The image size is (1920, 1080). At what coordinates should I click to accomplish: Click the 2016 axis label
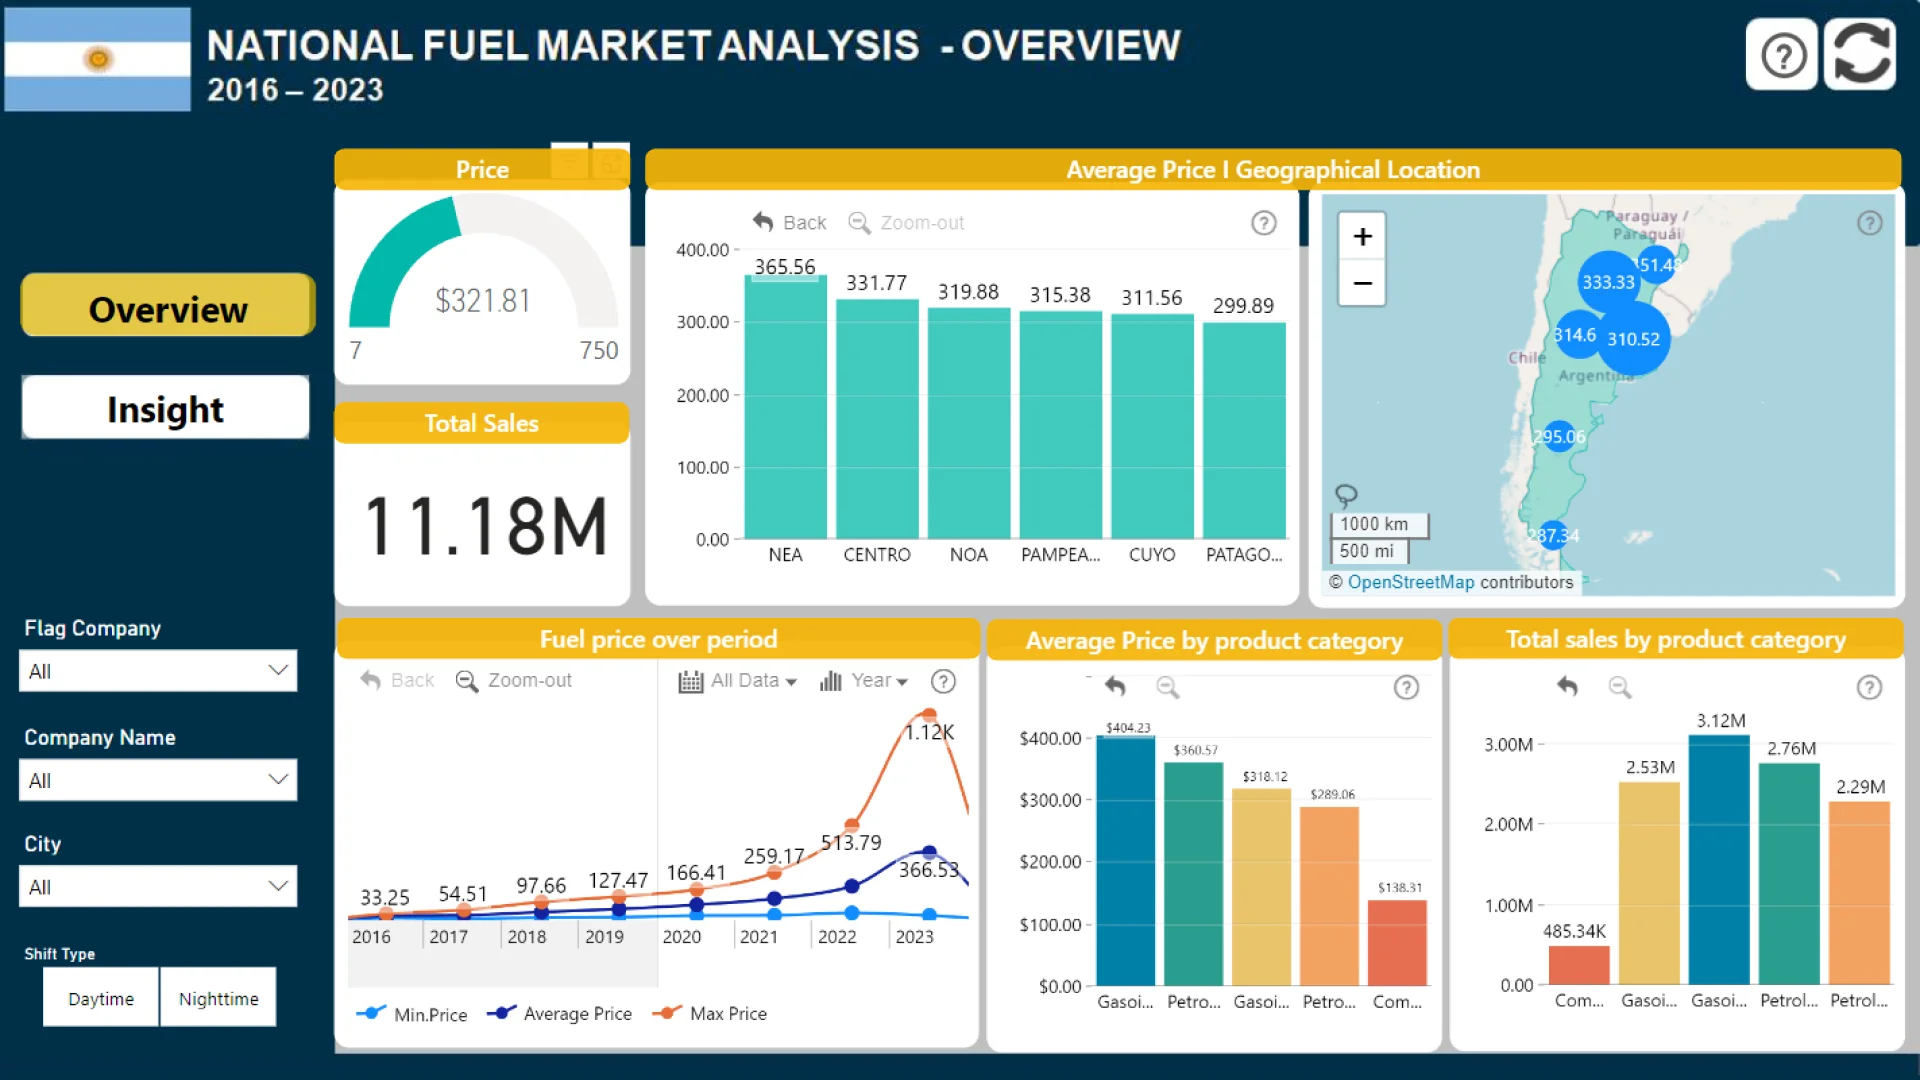pos(371,937)
